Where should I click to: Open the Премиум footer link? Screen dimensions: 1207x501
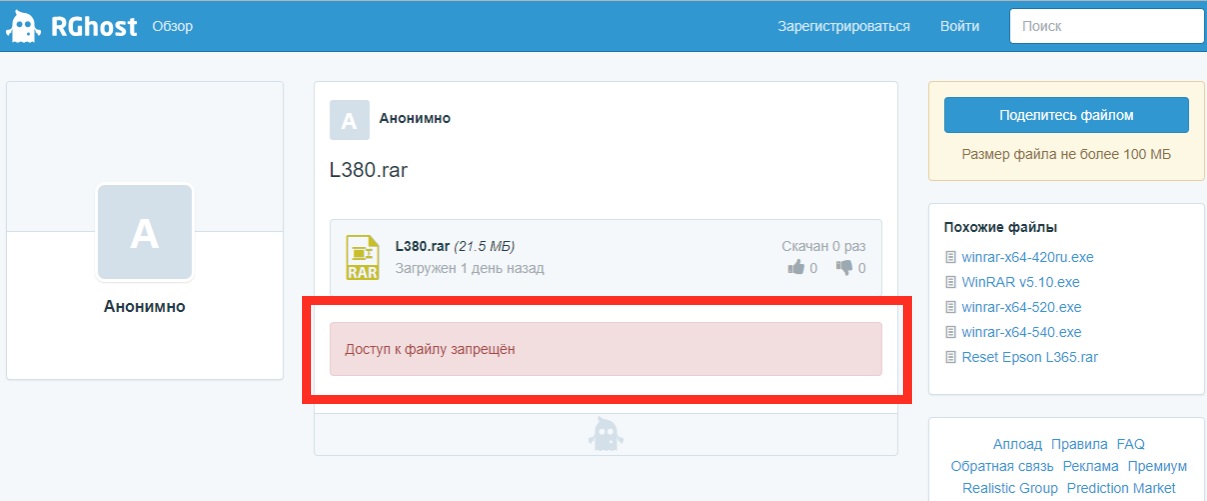pos(1157,466)
